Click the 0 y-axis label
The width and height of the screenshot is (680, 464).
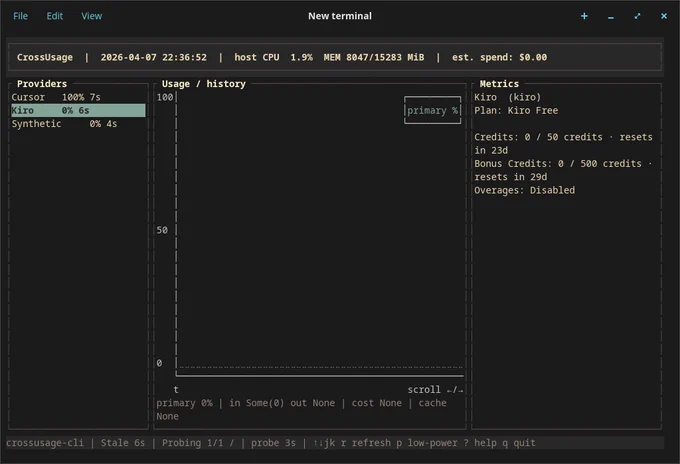click(159, 363)
